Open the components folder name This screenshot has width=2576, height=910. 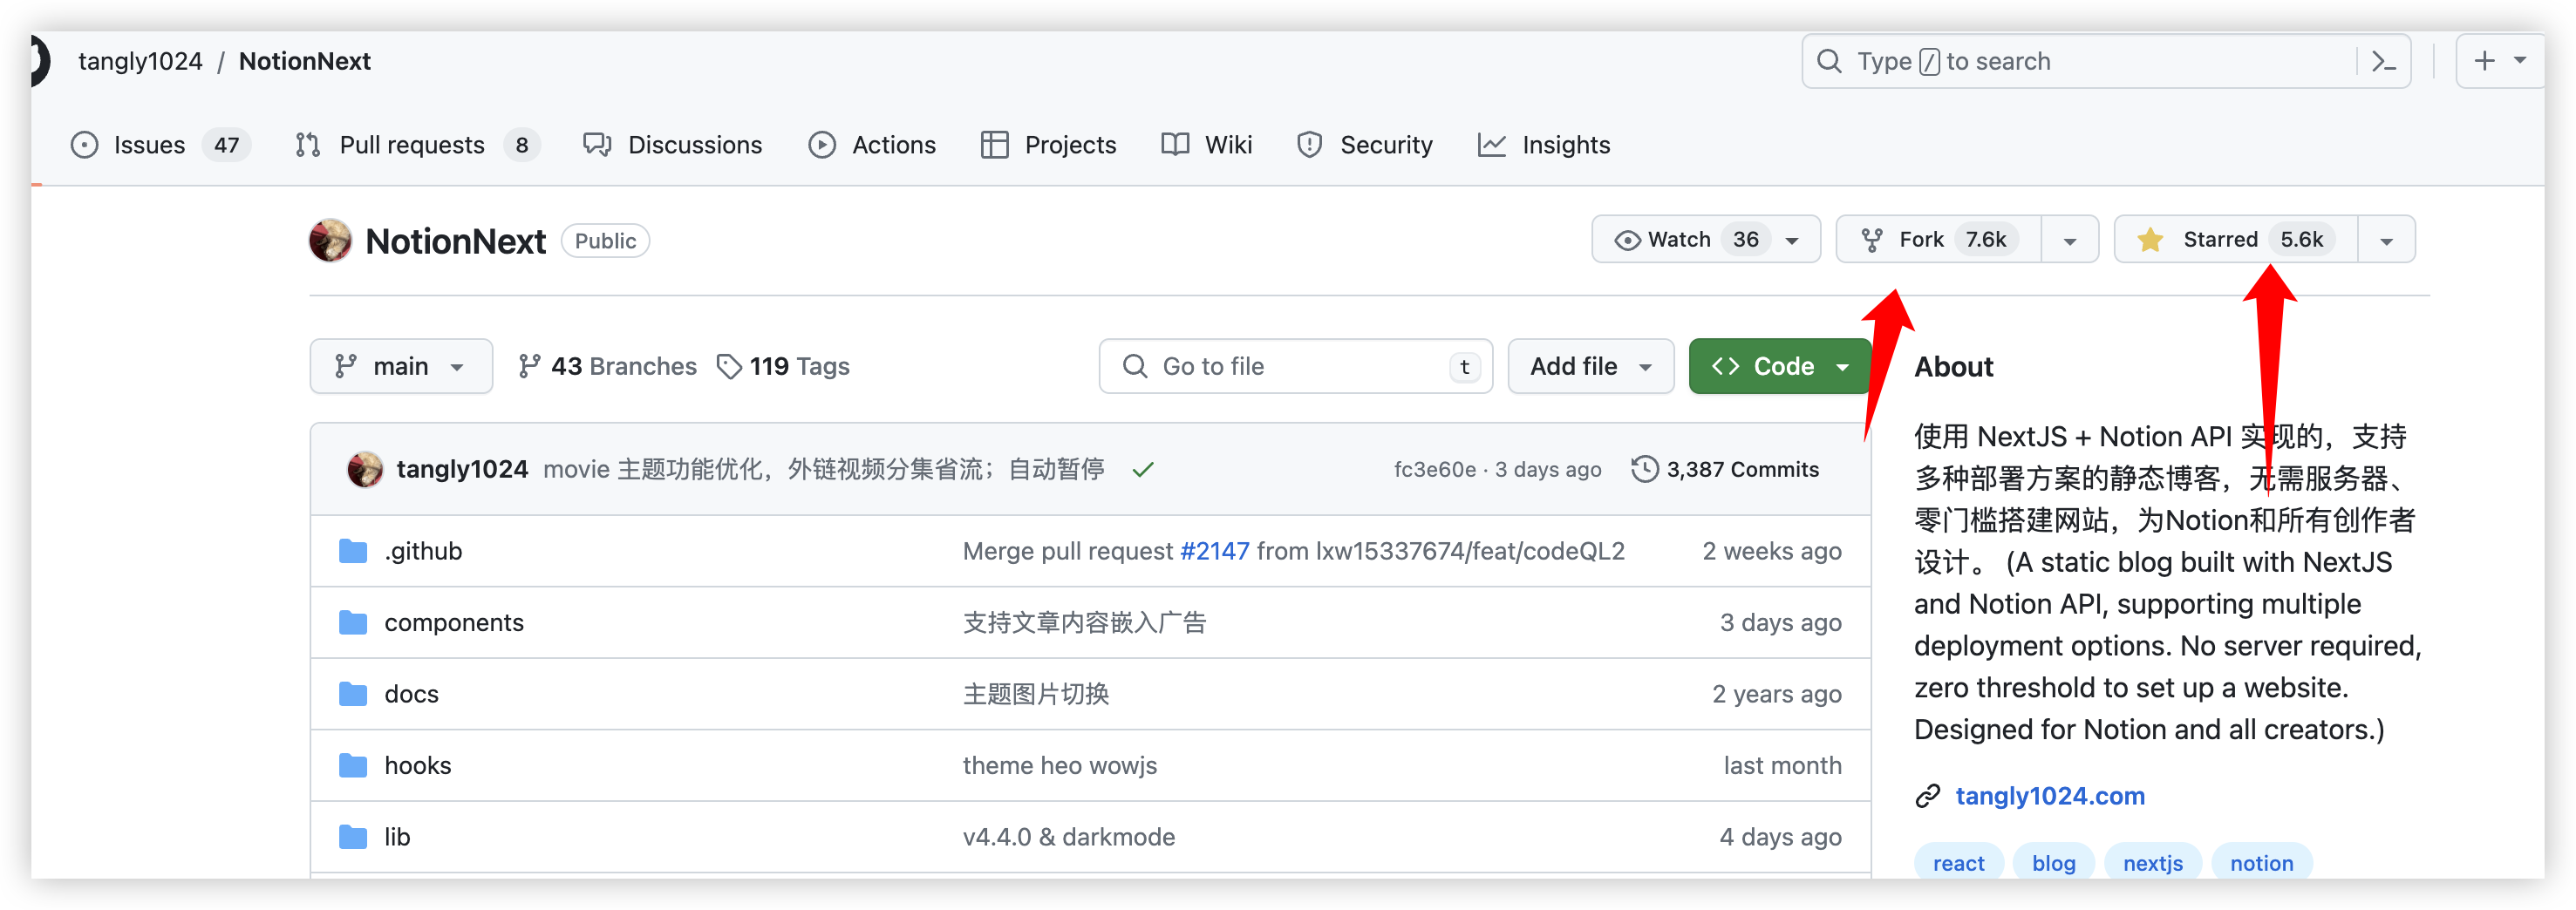click(x=454, y=623)
